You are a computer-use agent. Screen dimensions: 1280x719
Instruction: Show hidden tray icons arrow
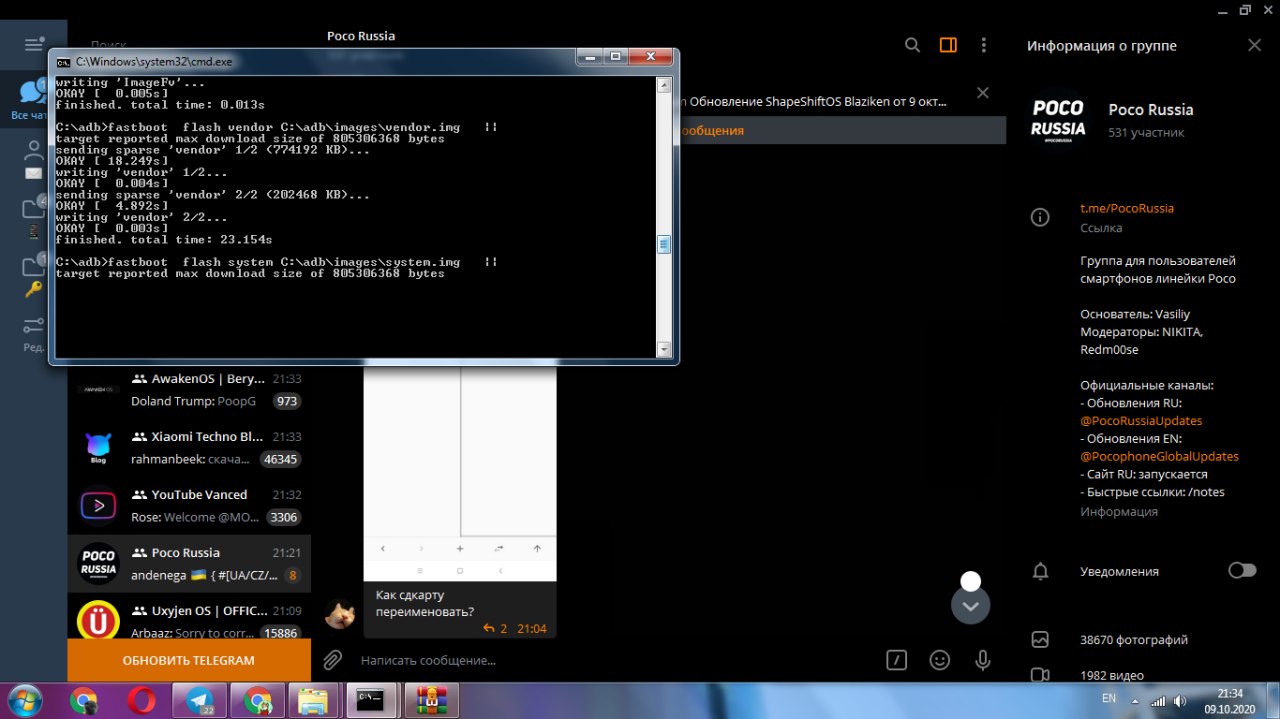click(x=1136, y=700)
